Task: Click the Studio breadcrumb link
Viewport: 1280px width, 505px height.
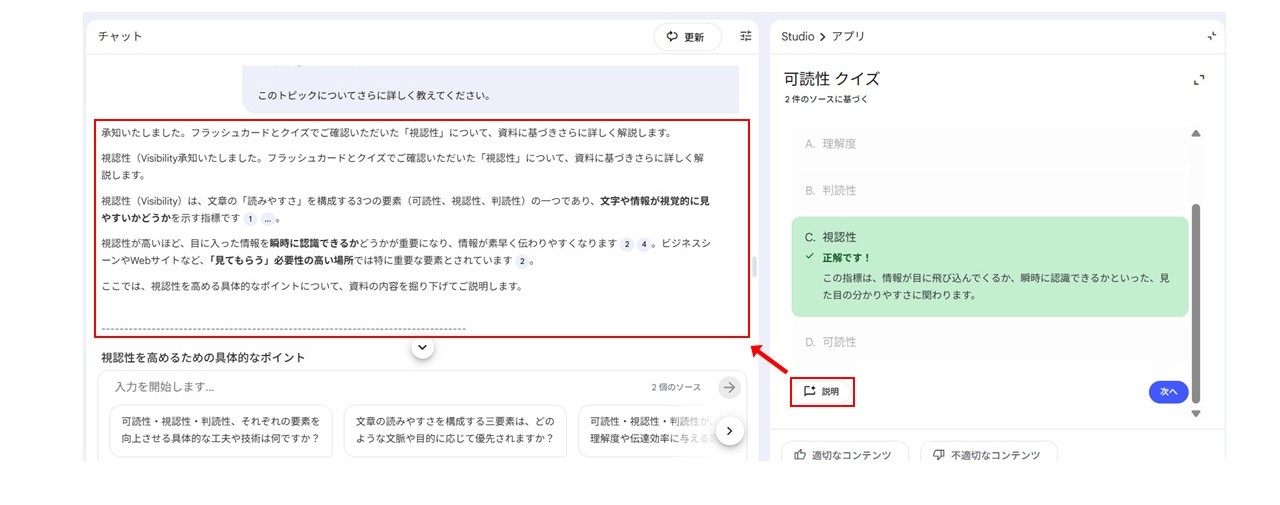Action: (x=797, y=36)
